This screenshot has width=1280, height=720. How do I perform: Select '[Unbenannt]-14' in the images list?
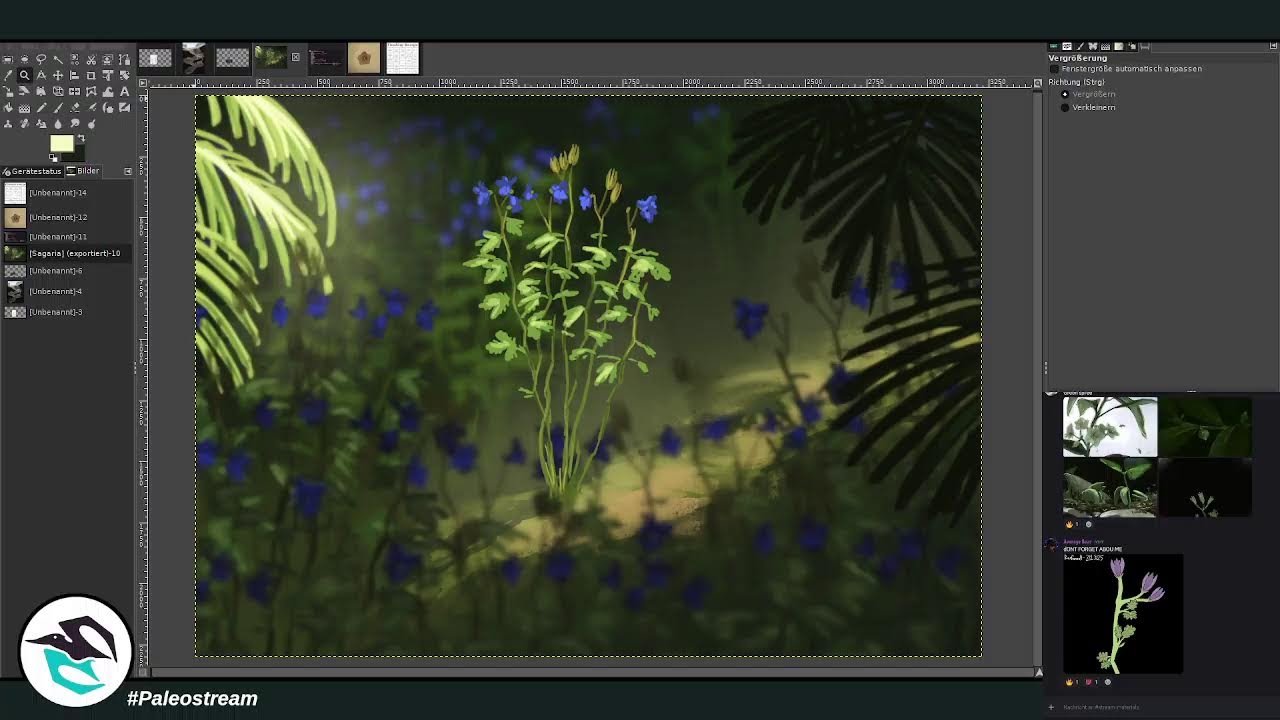coord(67,193)
